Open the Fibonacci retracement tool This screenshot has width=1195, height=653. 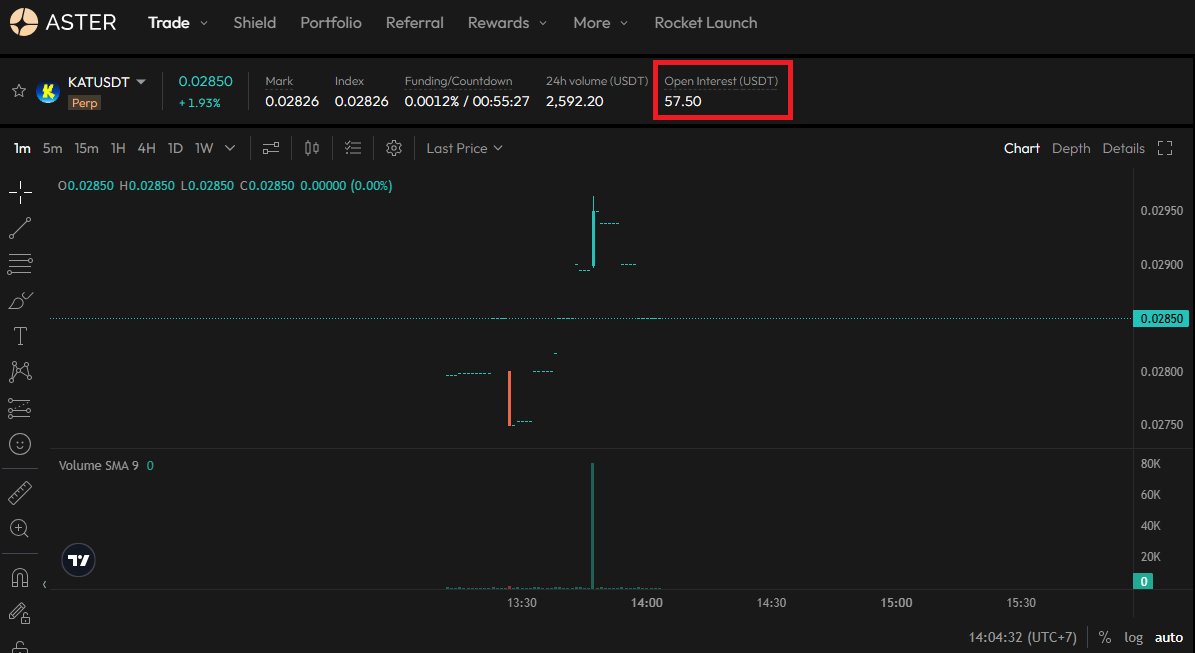point(20,265)
